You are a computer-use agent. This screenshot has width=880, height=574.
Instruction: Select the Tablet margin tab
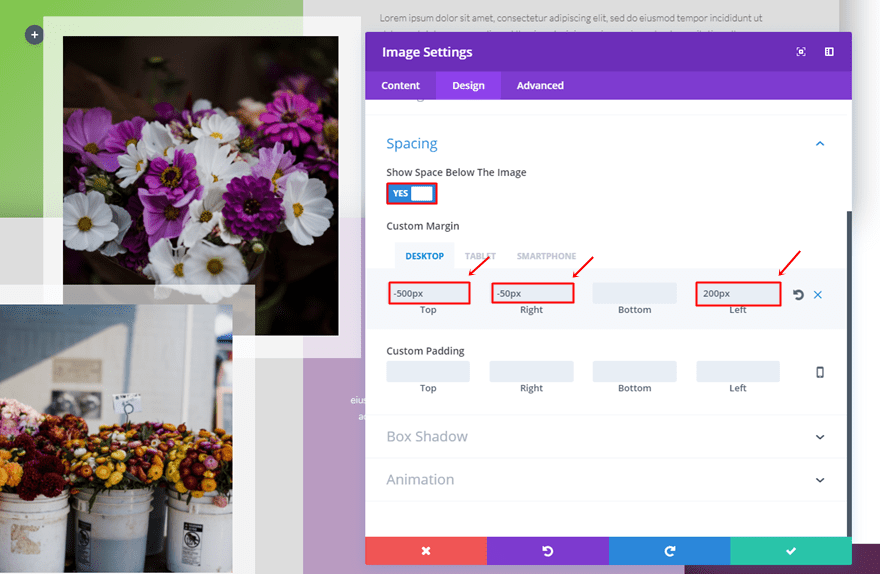(481, 256)
